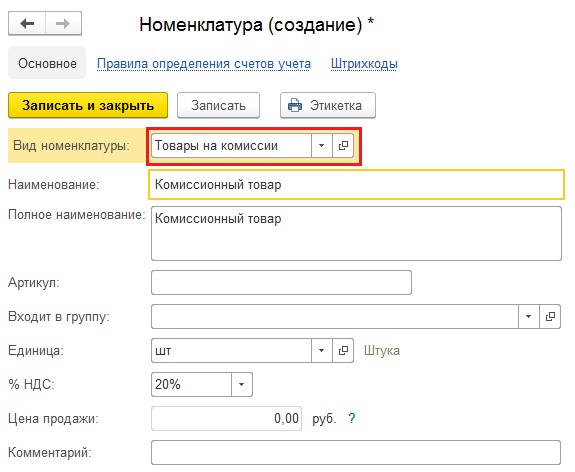Click into the Комментарий input field

point(356,452)
